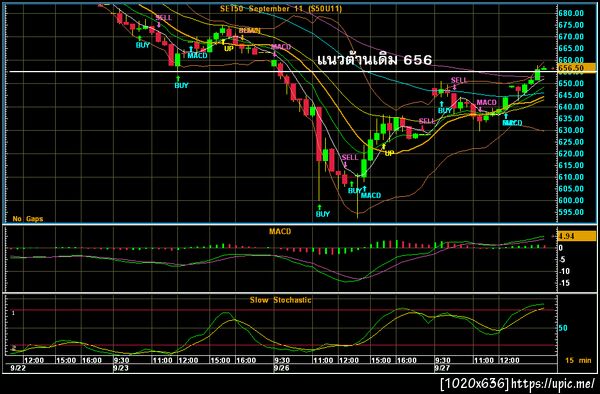Click the 680.00 price axis value

pyautogui.click(x=571, y=13)
